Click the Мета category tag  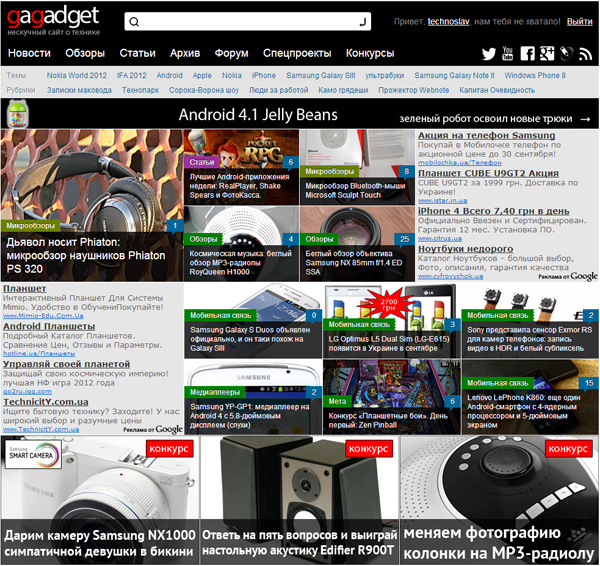coord(337,401)
